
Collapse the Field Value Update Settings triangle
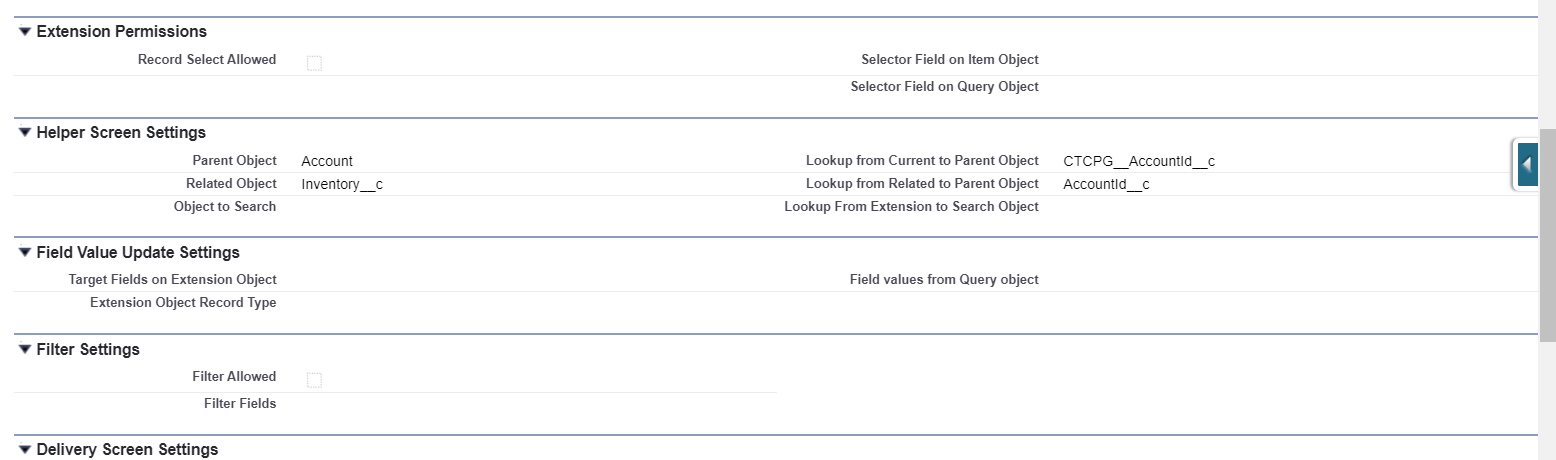click(25, 253)
